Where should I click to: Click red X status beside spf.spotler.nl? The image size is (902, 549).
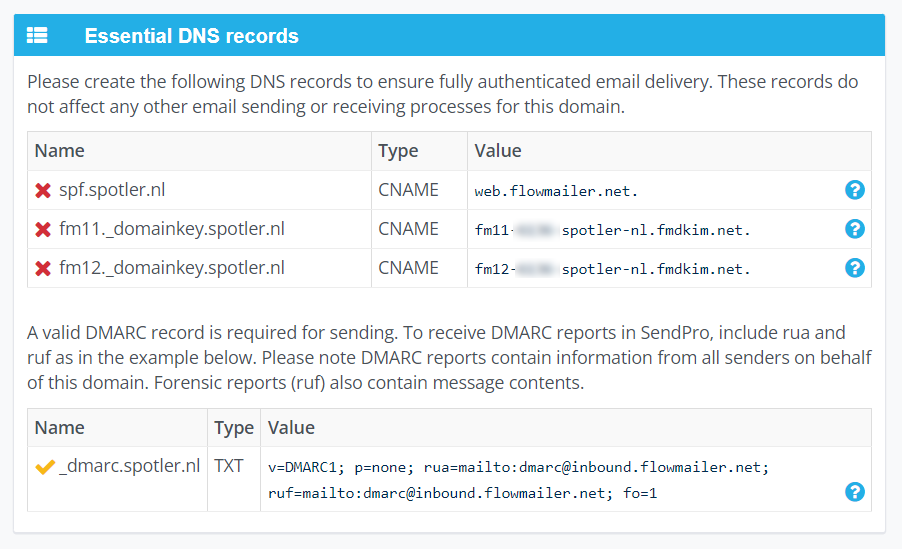(43, 190)
